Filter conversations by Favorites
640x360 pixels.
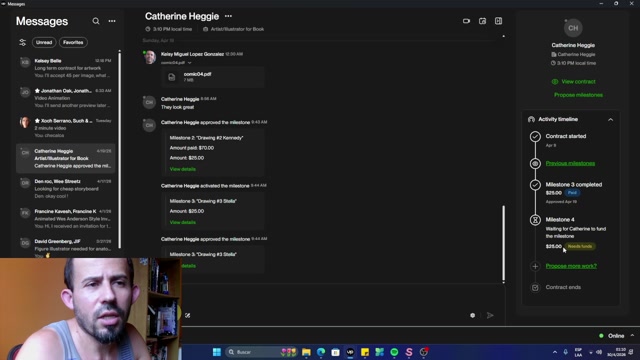(x=73, y=42)
